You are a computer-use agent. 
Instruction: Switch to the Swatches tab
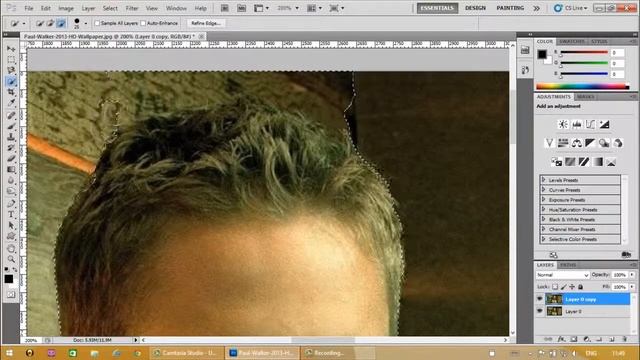coord(571,42)
